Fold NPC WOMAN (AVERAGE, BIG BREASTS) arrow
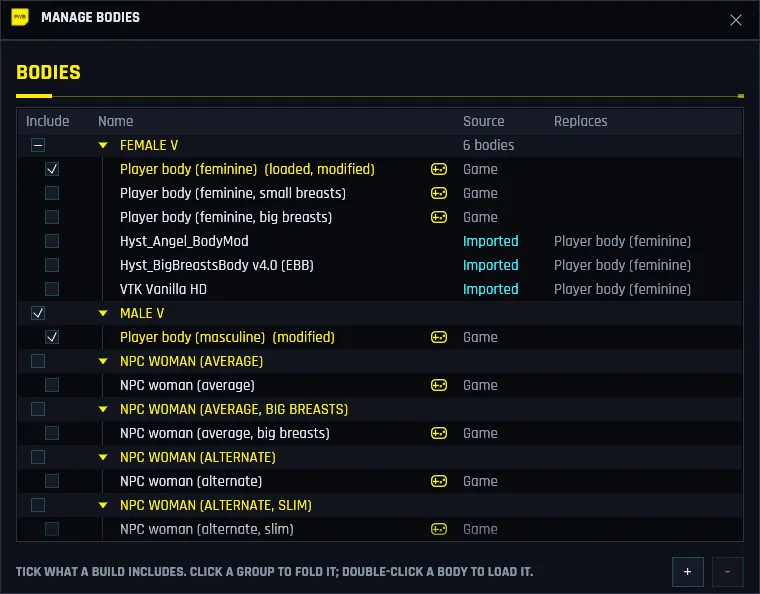 [x=103, y=409]
